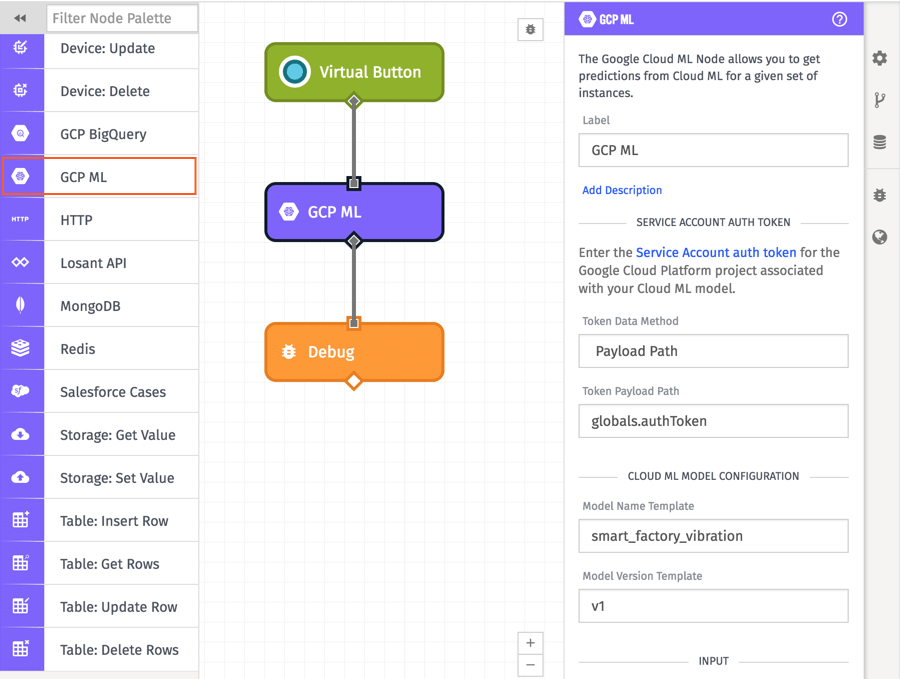Click the Filter Node Palette field

tap(122, 18)
